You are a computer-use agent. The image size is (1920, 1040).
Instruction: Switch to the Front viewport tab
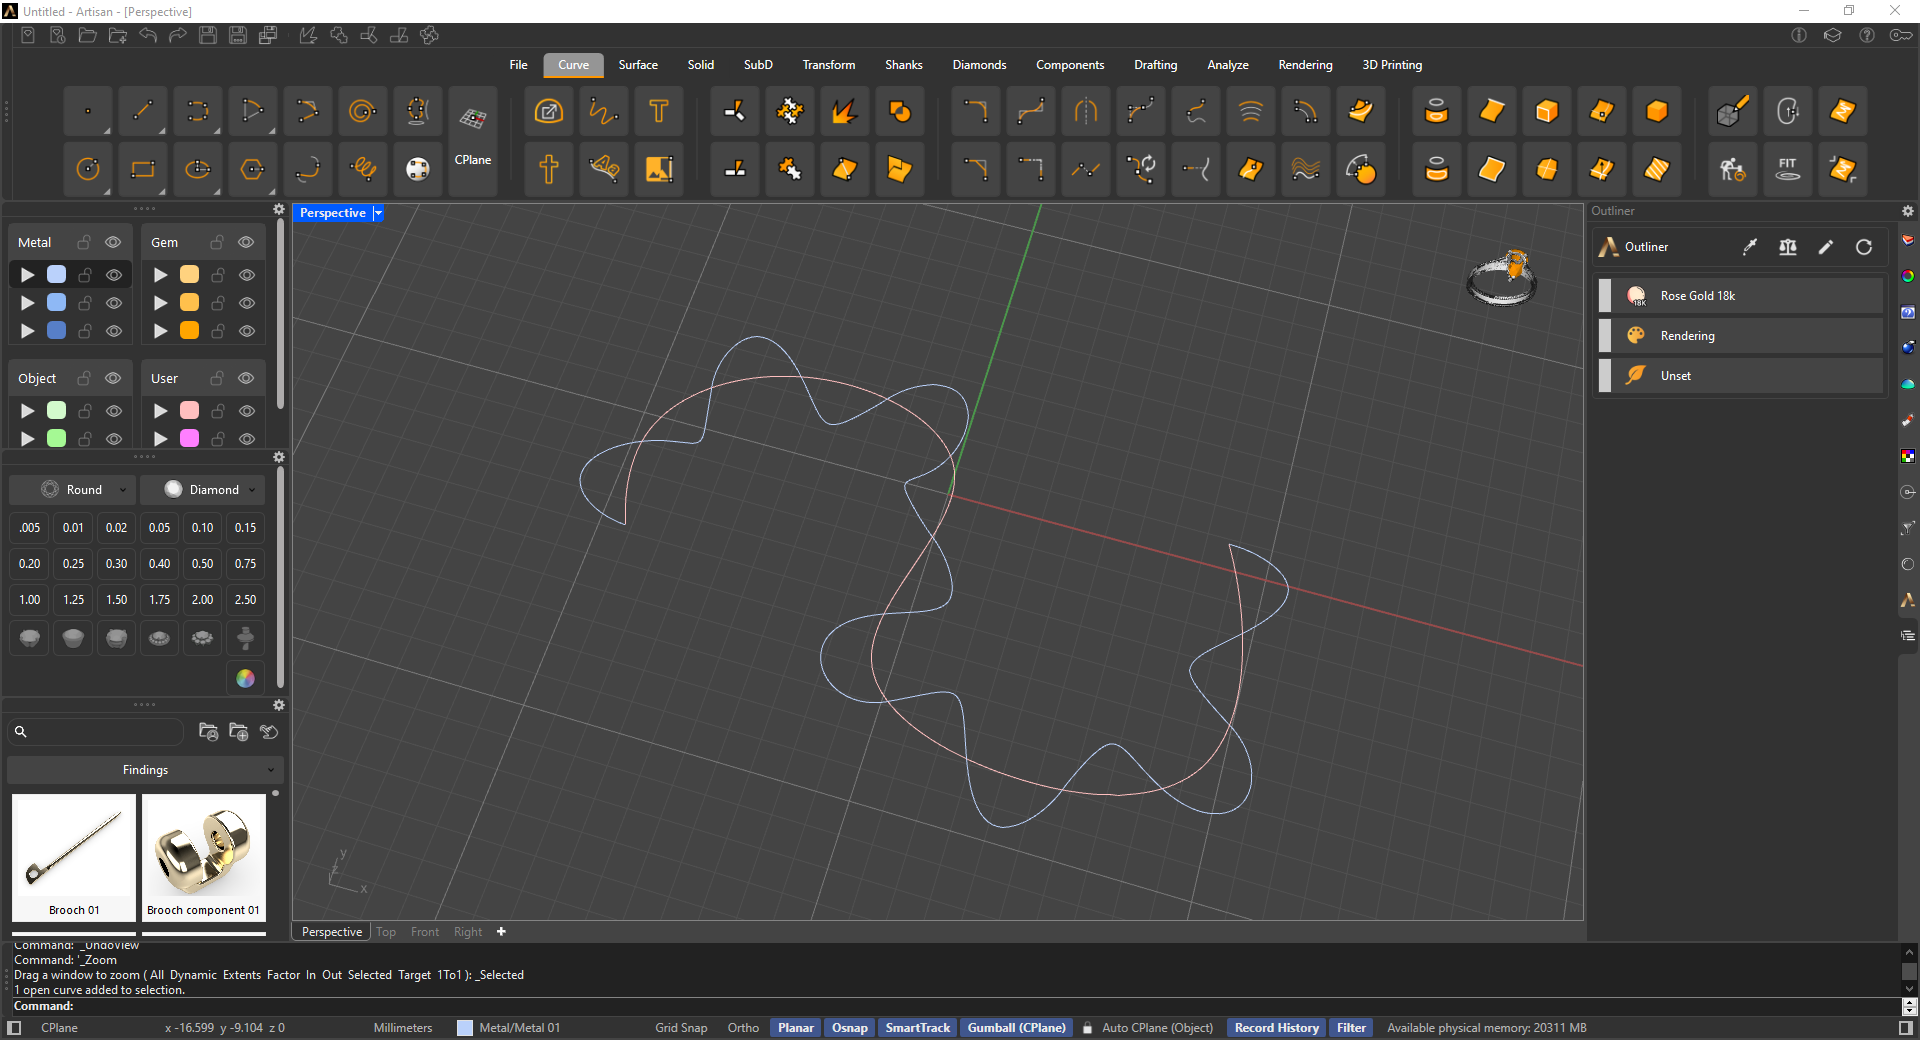425,932
